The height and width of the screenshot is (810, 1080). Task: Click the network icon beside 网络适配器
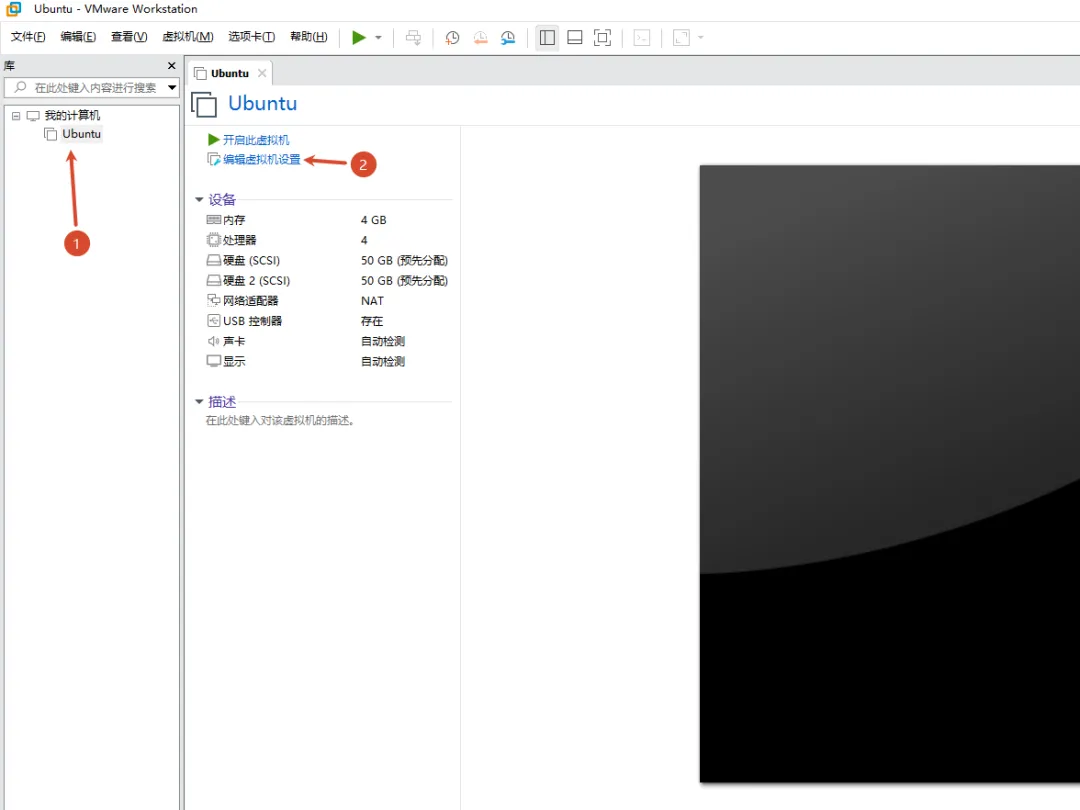click(214, 300)
